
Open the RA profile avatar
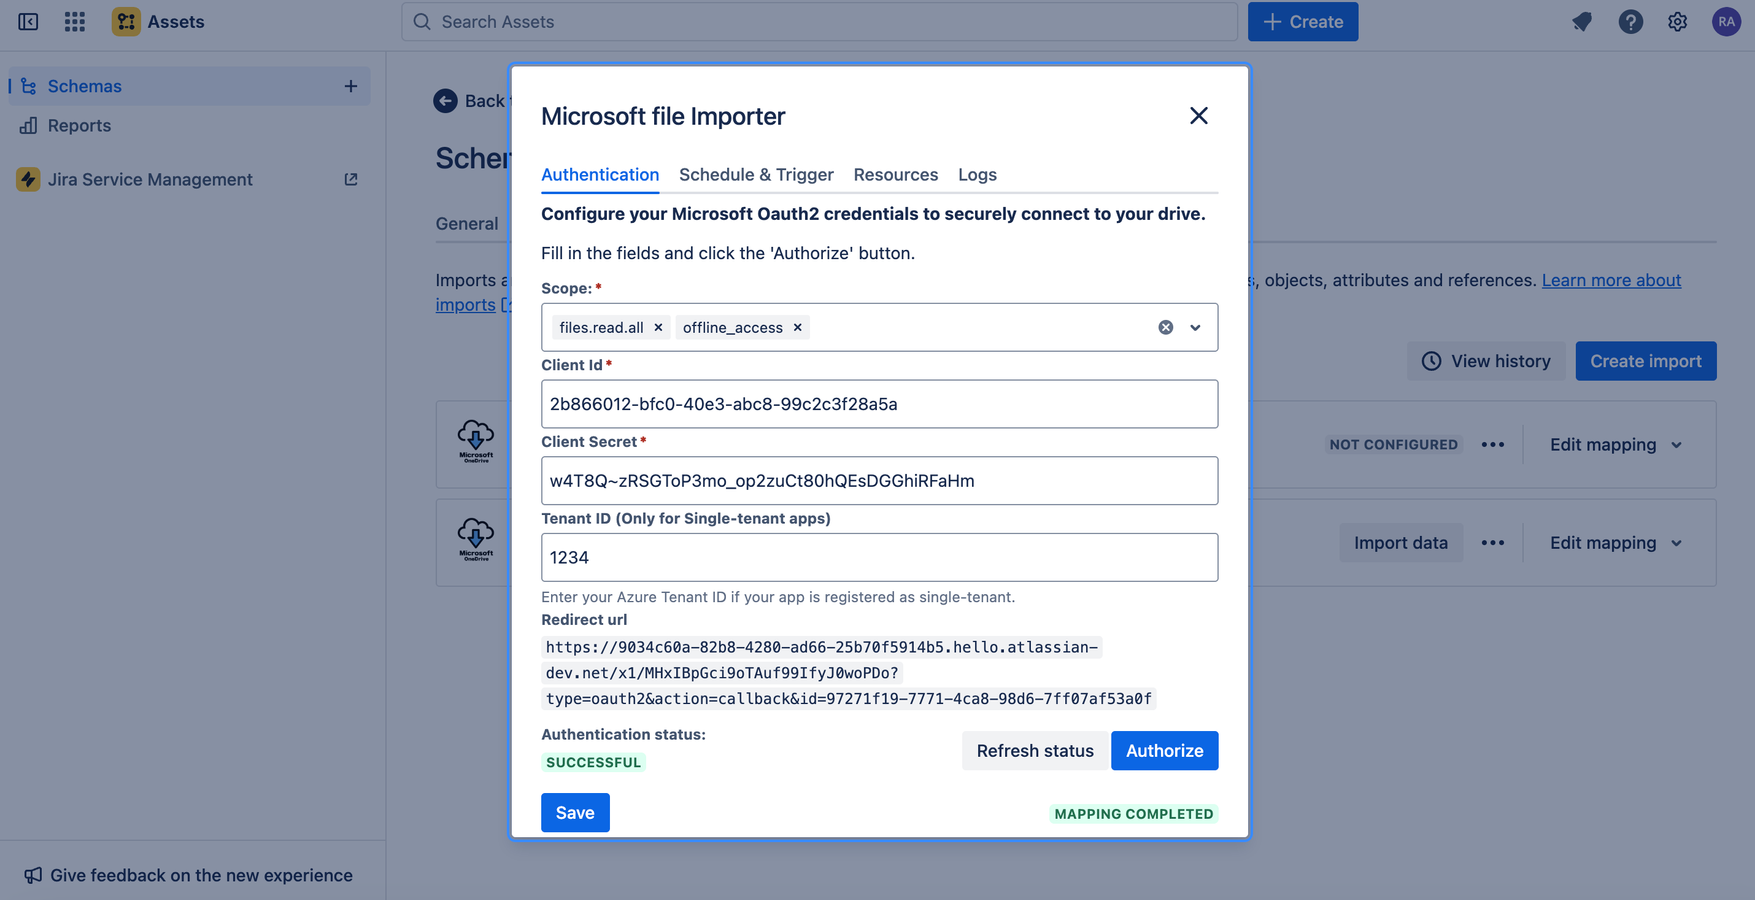tap(1726, 21)
